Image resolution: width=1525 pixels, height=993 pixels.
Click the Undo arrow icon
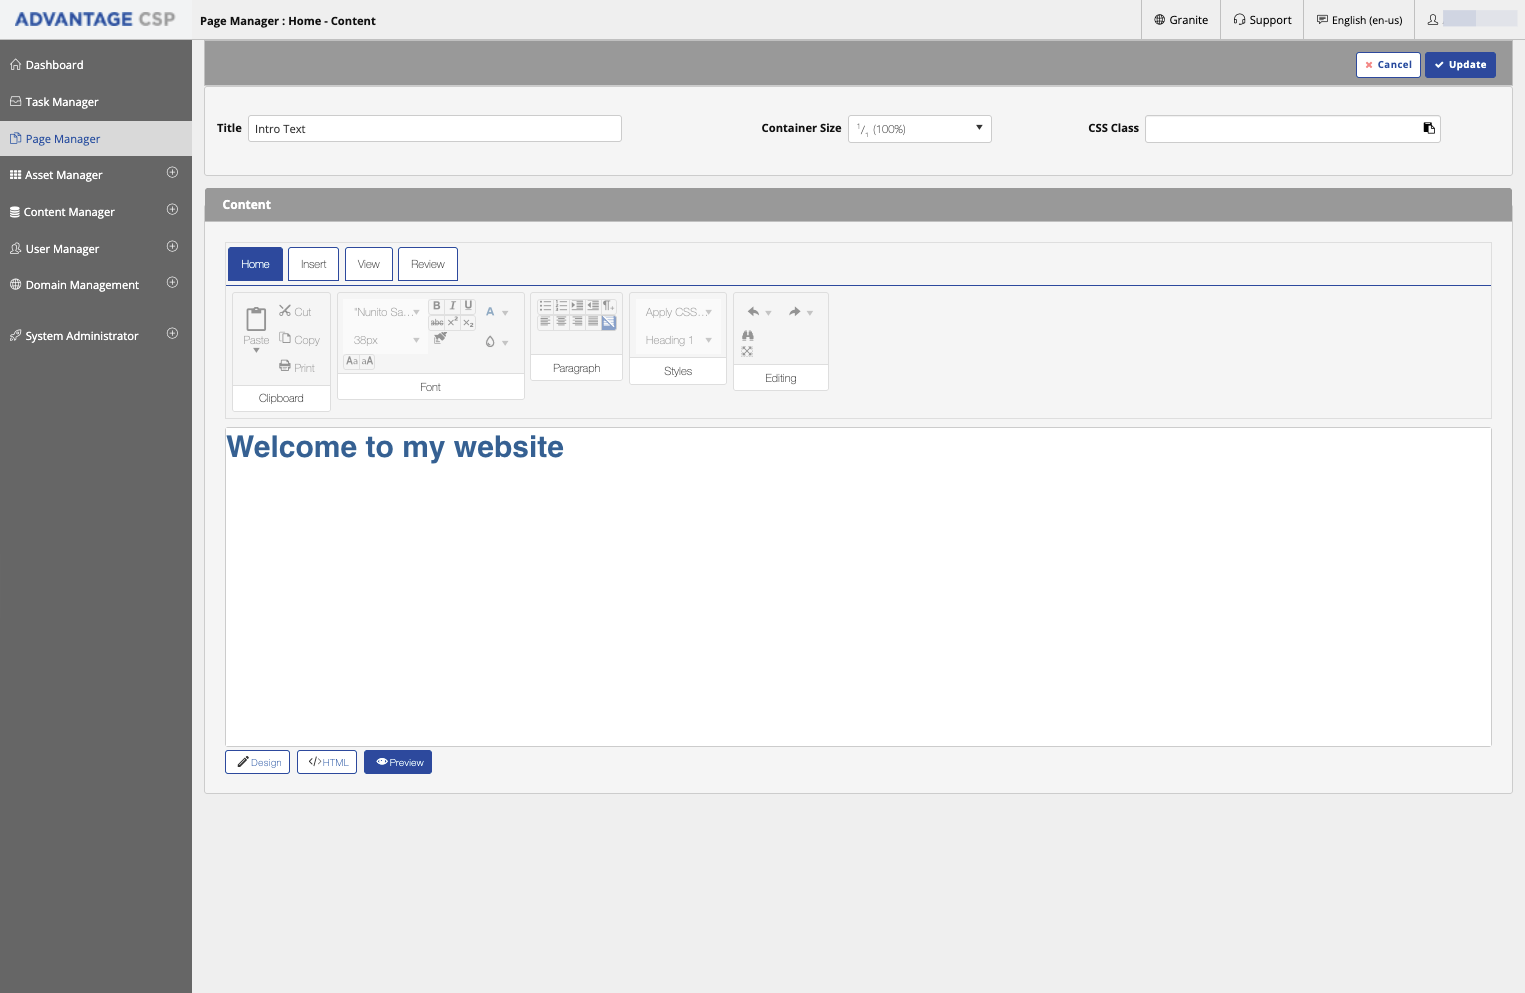[754, 312]
